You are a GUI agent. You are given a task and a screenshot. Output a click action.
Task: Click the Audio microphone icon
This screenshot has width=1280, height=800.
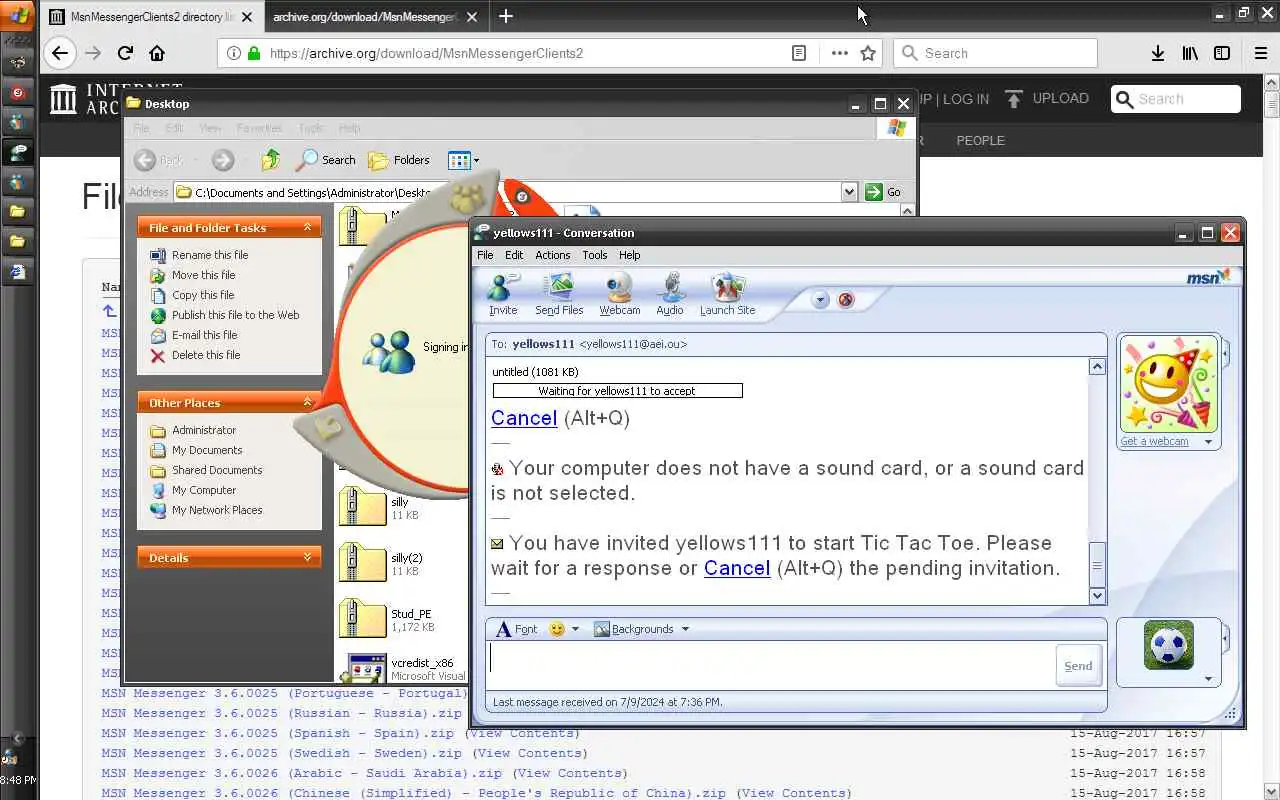(x=670, y=294)
